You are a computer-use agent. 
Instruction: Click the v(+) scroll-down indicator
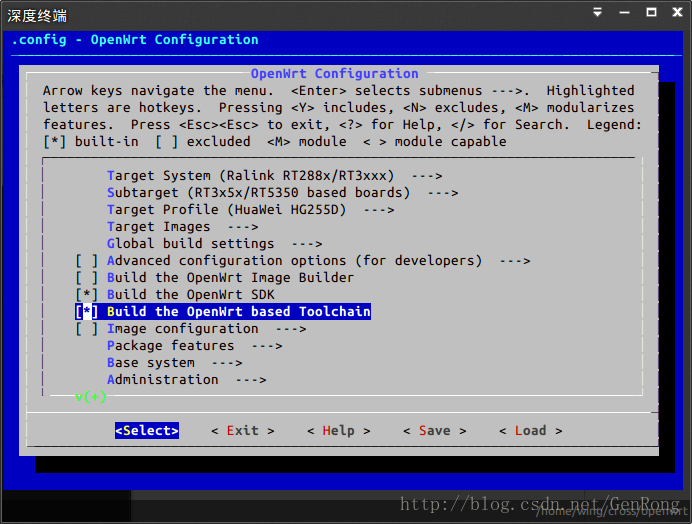(x=90, y=397)
